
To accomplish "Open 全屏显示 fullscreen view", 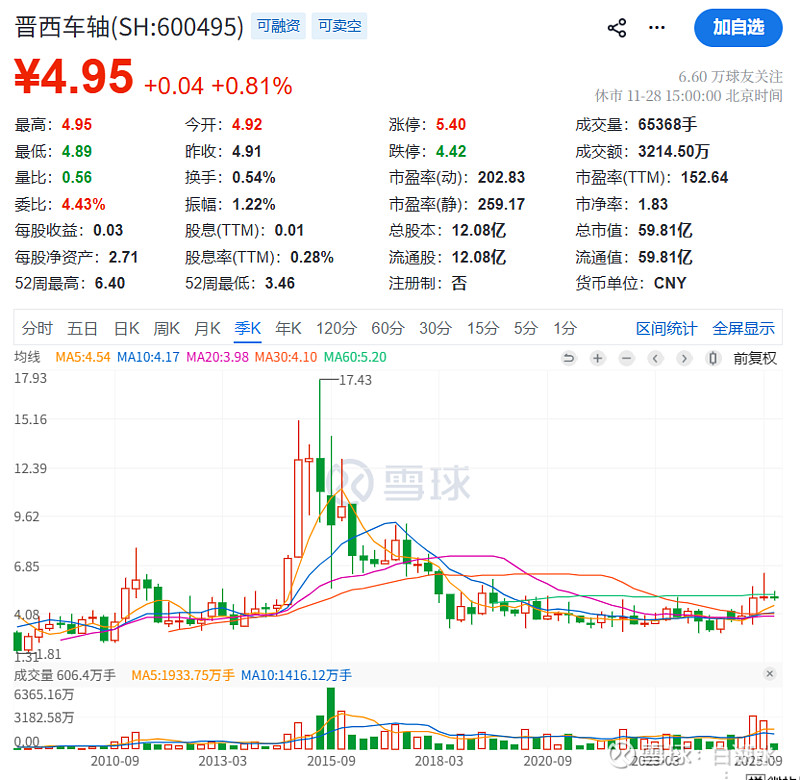I will coord(743,329).
